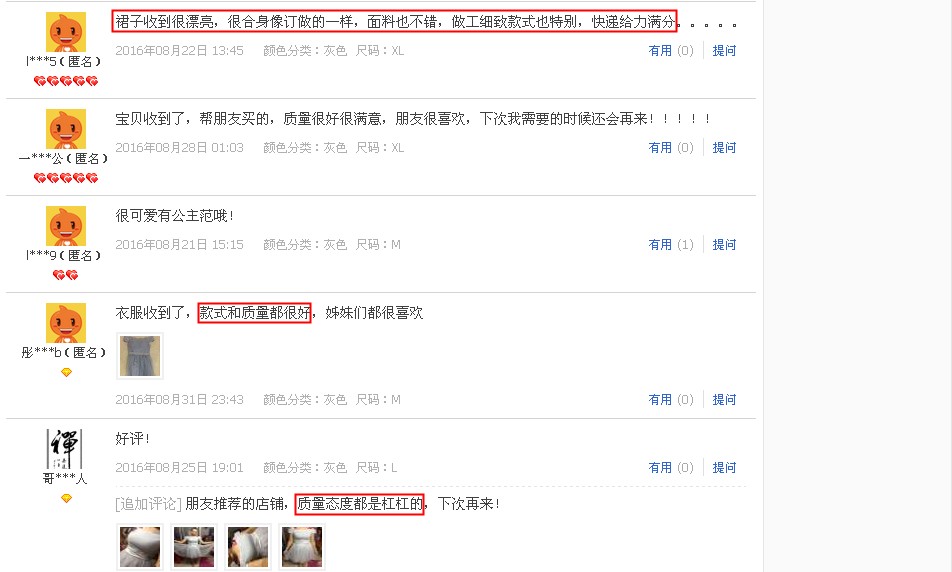Click 提问 on the 01:03 review
This screenshot has width=952, height=572.
click(724, 148)
